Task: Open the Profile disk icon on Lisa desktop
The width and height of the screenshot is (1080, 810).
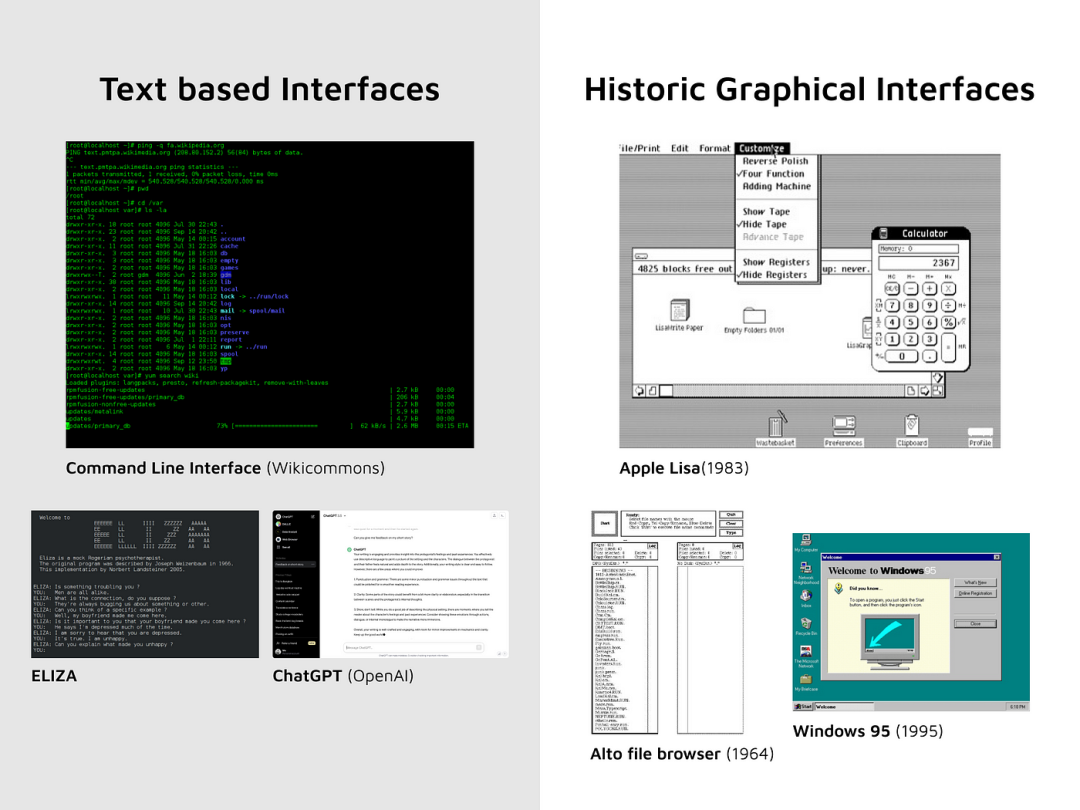Action: pos(980,437)
